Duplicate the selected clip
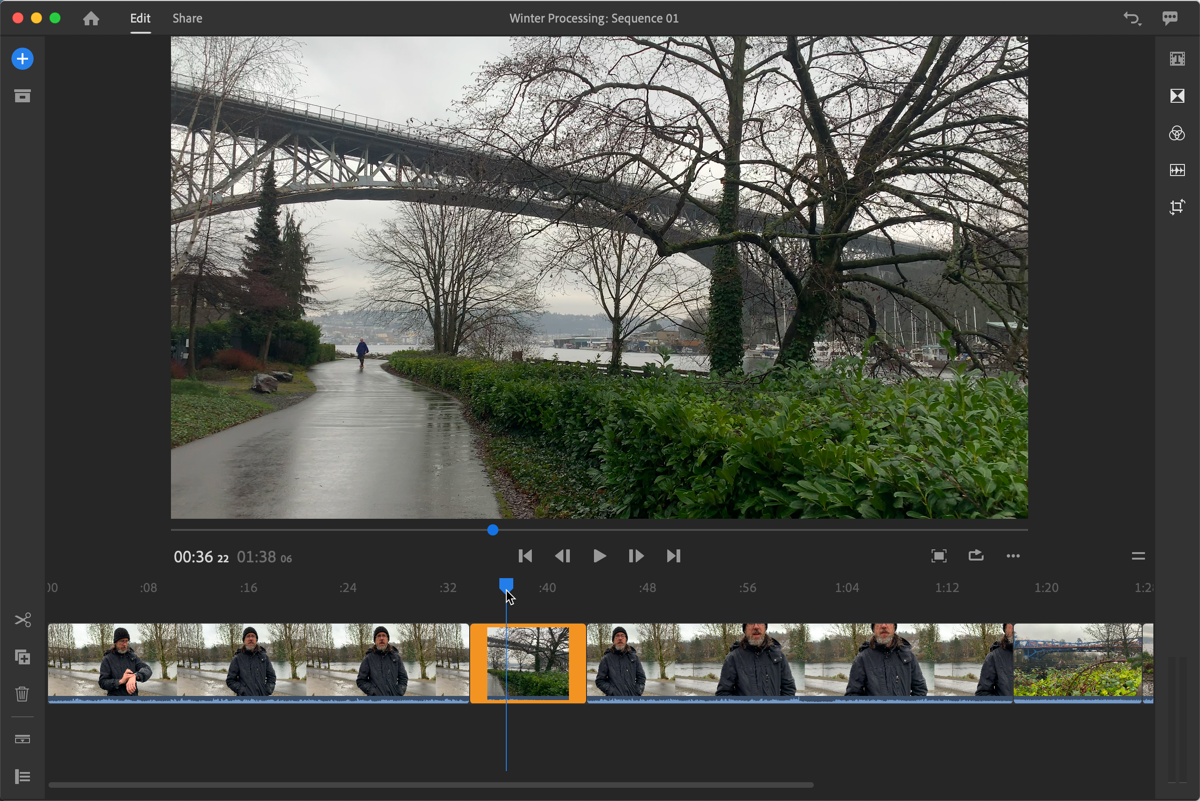Screen dimensions: 1200x801 22,657
